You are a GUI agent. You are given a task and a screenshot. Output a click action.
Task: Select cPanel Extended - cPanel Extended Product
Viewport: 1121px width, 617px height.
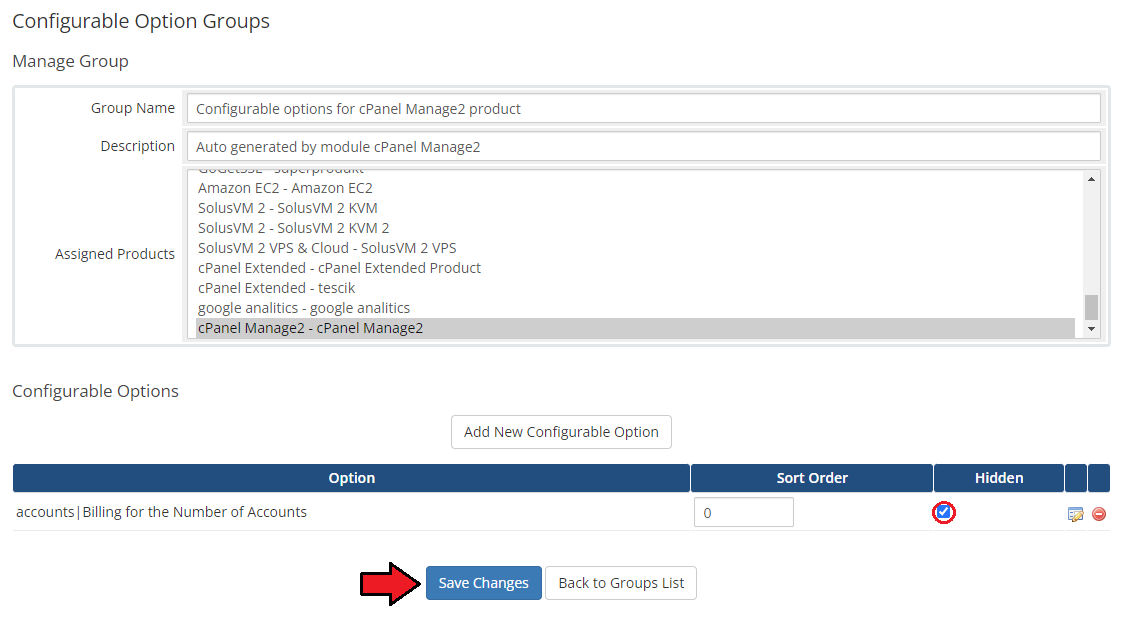click(x=635, y=268)
